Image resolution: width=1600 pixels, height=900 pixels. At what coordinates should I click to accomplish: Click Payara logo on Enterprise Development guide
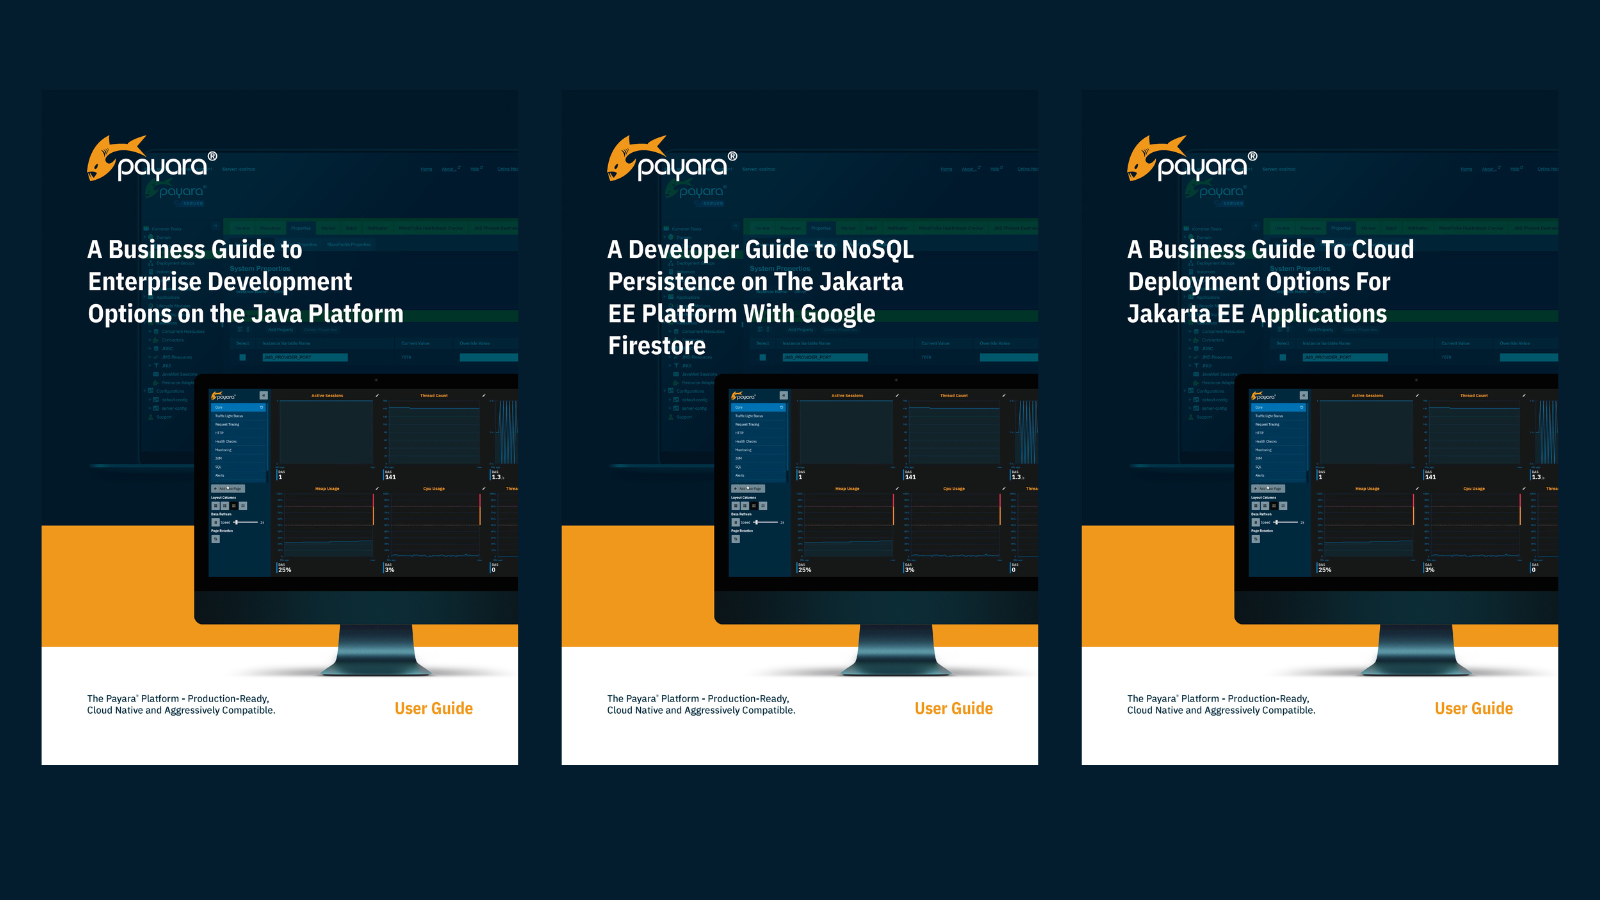pos(151,160)
